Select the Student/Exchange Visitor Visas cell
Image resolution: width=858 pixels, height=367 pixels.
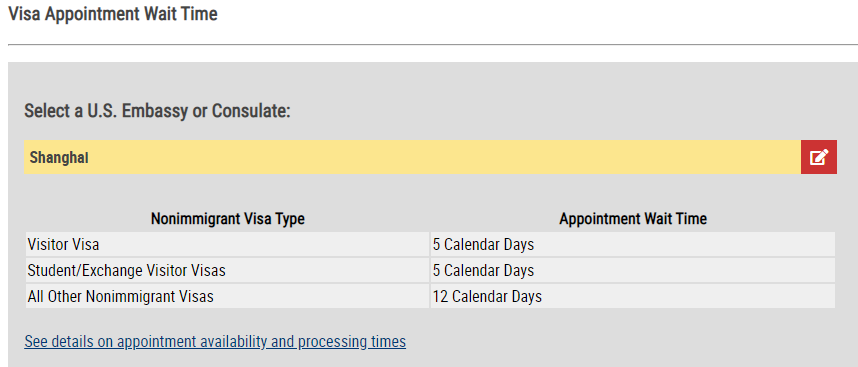[228, 270]
